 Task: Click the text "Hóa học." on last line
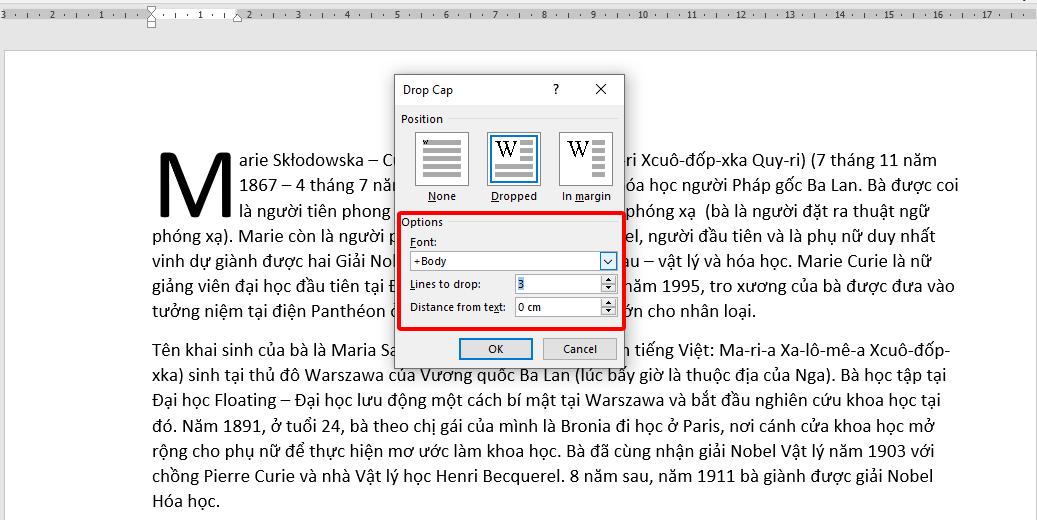(185, 501)
